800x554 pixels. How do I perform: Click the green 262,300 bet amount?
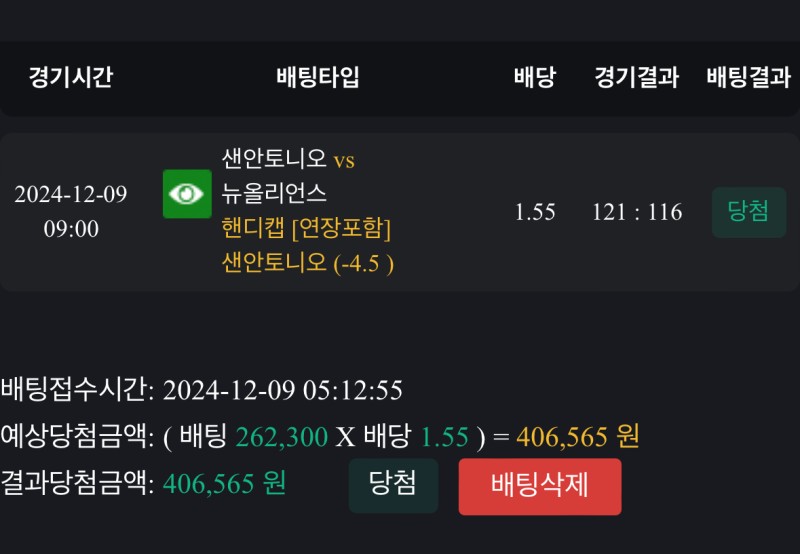[281, 437]
